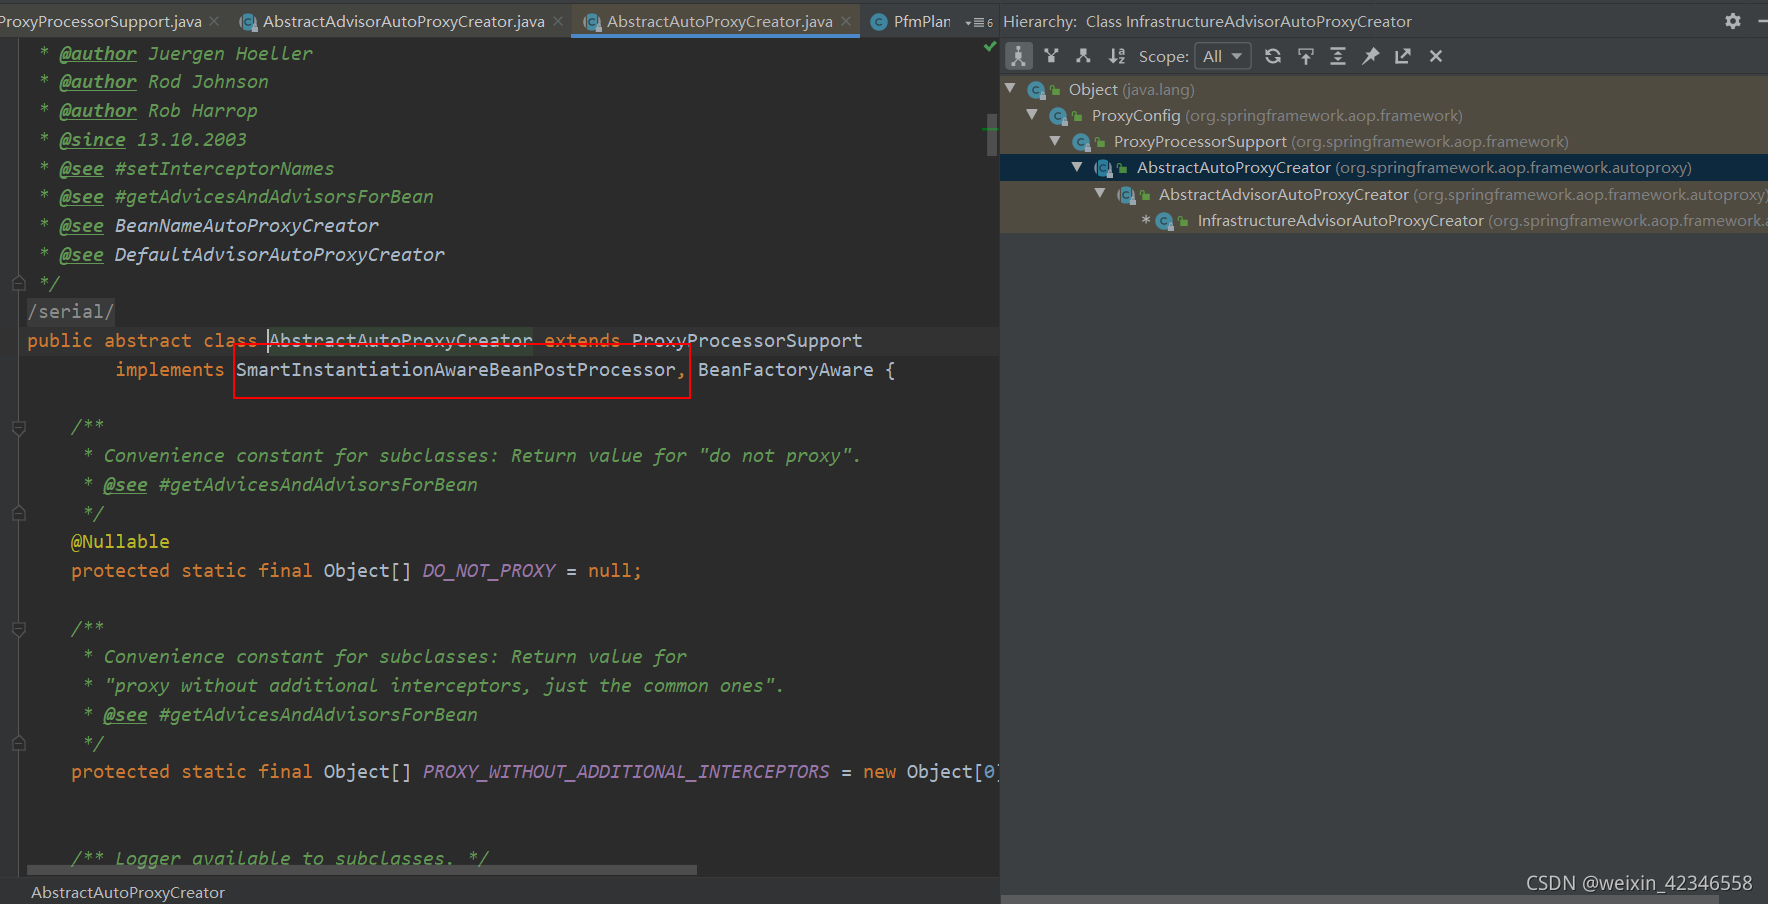Expand all hierarchy nodes
Image resolution: width=1768 pixels, height=904 pixels.
click(1338, 56)
